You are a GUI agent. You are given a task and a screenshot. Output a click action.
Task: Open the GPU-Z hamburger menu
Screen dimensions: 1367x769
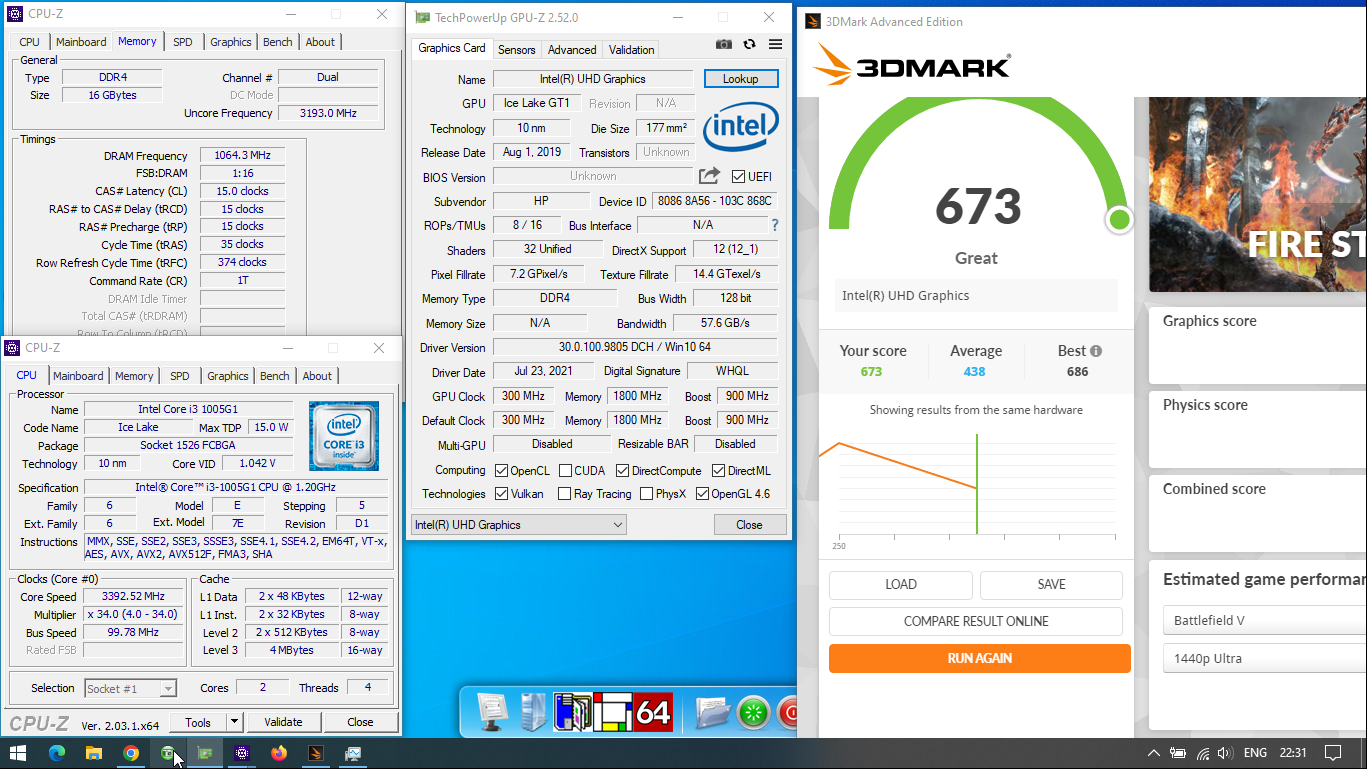pos(775,44)
